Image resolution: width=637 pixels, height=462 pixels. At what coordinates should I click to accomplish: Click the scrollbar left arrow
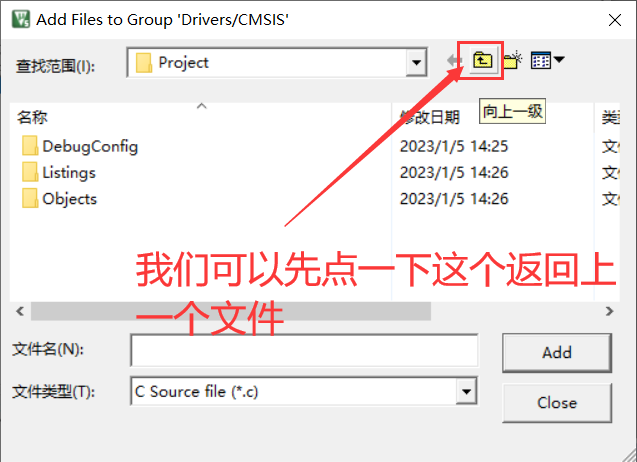pyautogui.click(x=20, y=311)
